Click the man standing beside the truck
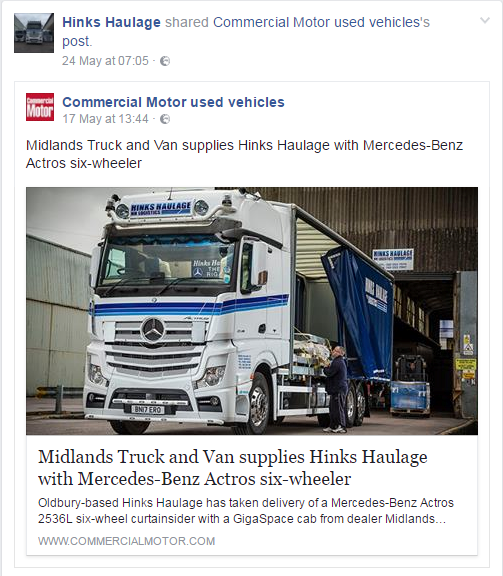 coord(337,389)
